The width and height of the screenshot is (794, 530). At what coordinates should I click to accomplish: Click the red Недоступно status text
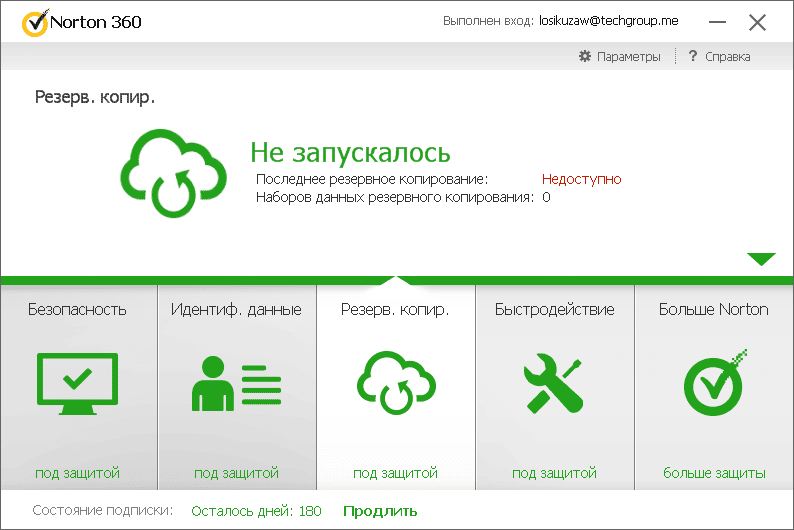coord(581,179)
